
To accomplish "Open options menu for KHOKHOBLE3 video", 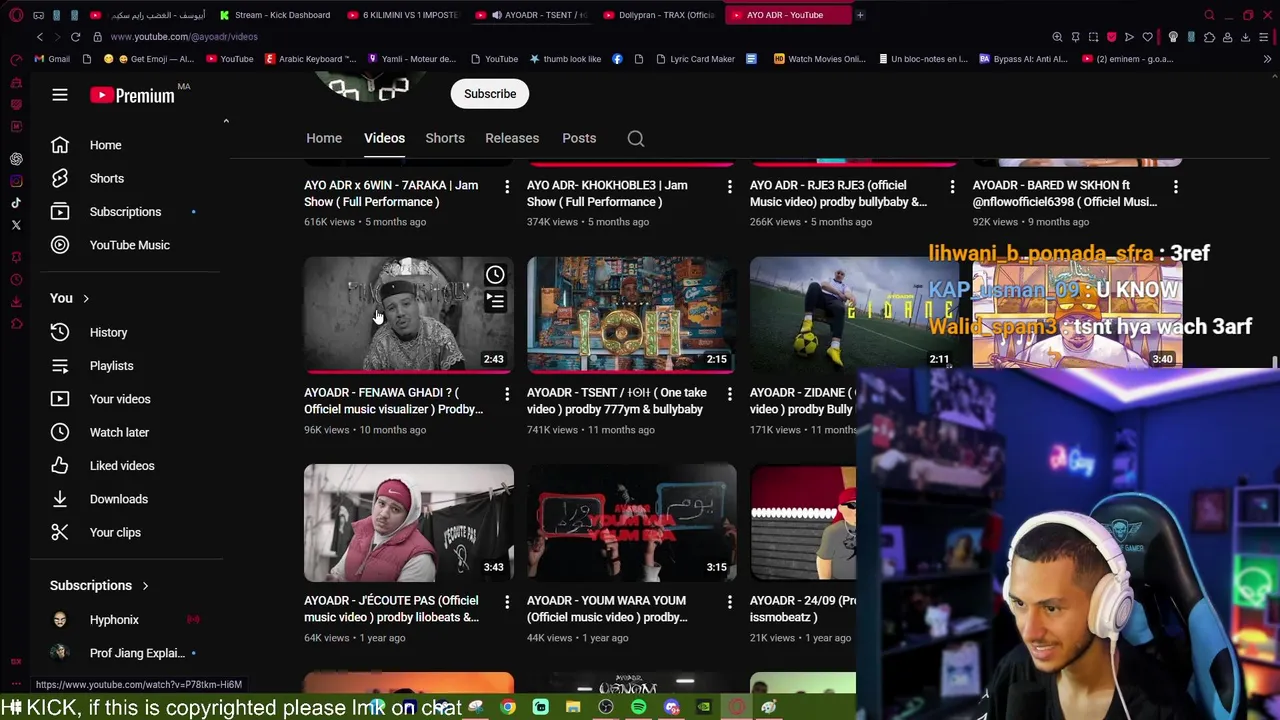I will 730,187.
